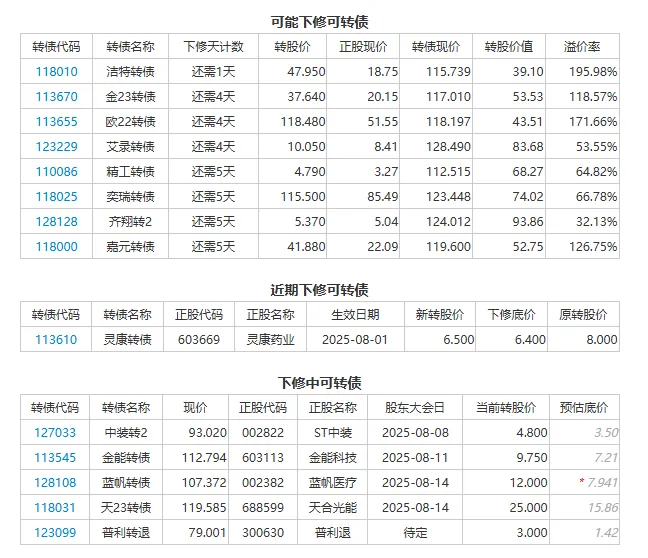Viewport: 648px width, 558px height.
Task: Open bond code link 113670
Action: tap(57, 97)
